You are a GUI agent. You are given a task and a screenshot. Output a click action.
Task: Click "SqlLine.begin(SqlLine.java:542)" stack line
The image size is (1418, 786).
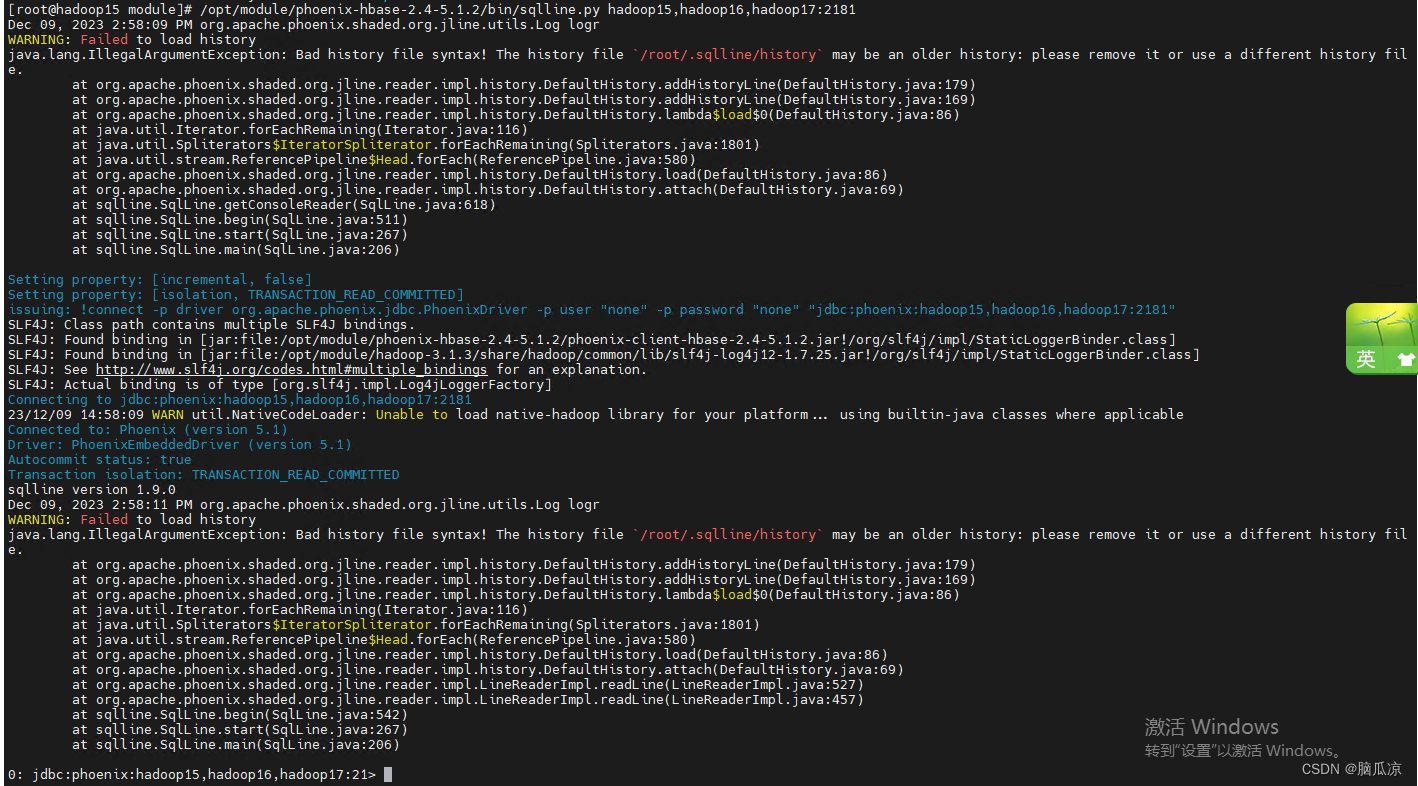click(x=240, y=714)
